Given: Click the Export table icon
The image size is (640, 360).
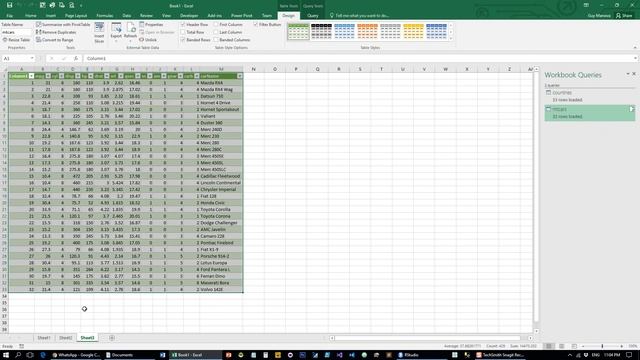Looking at the screenshot, I should 116,28.
